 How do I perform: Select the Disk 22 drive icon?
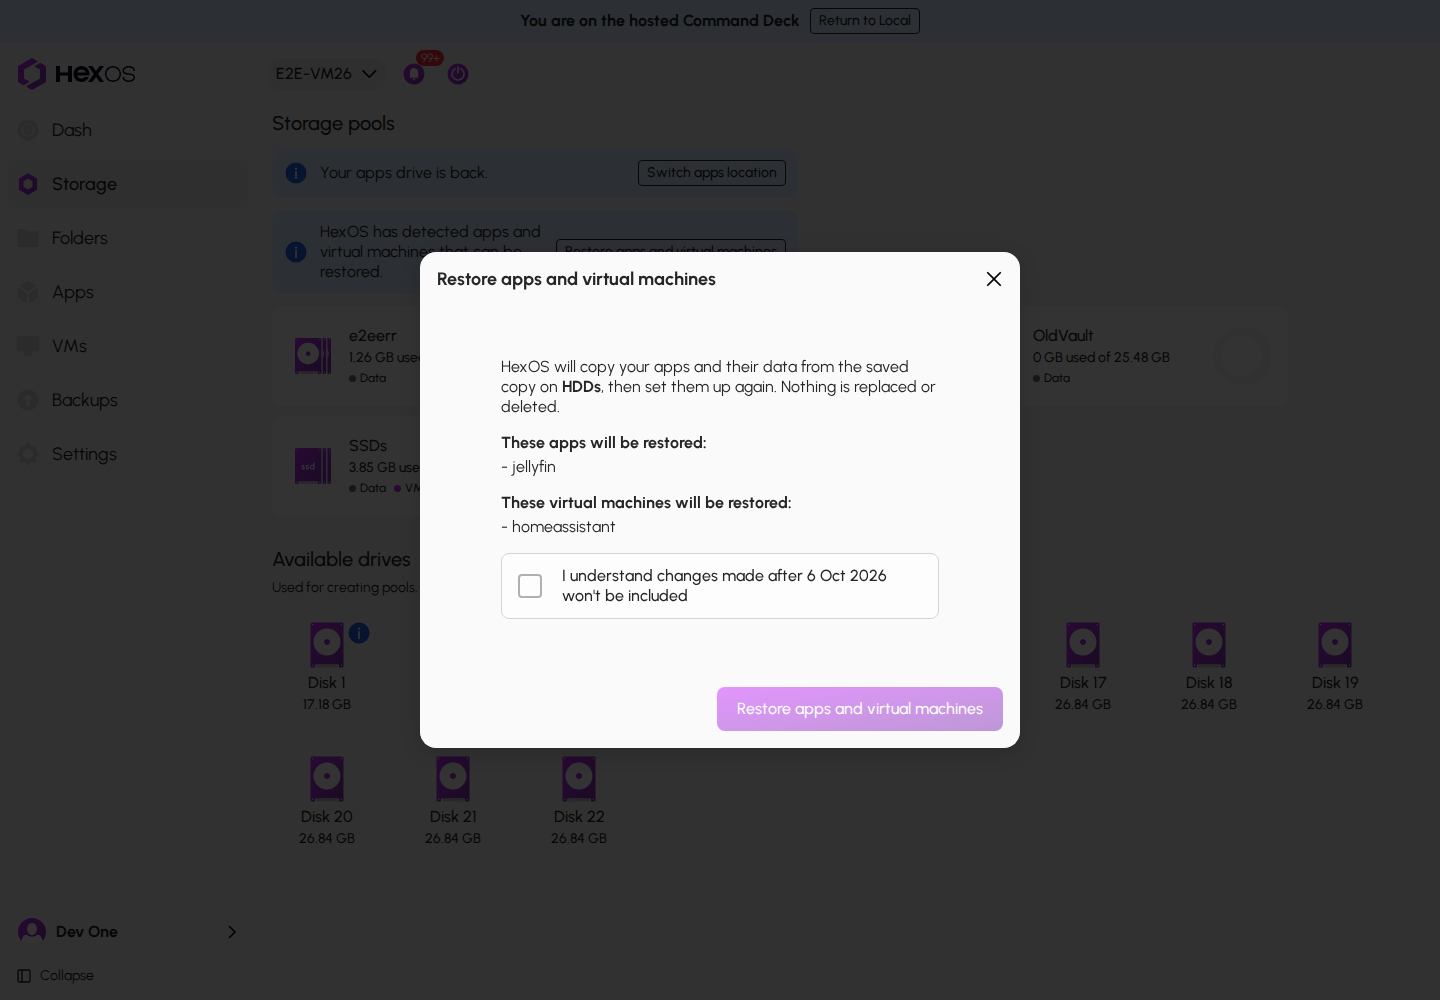(579, 779)
